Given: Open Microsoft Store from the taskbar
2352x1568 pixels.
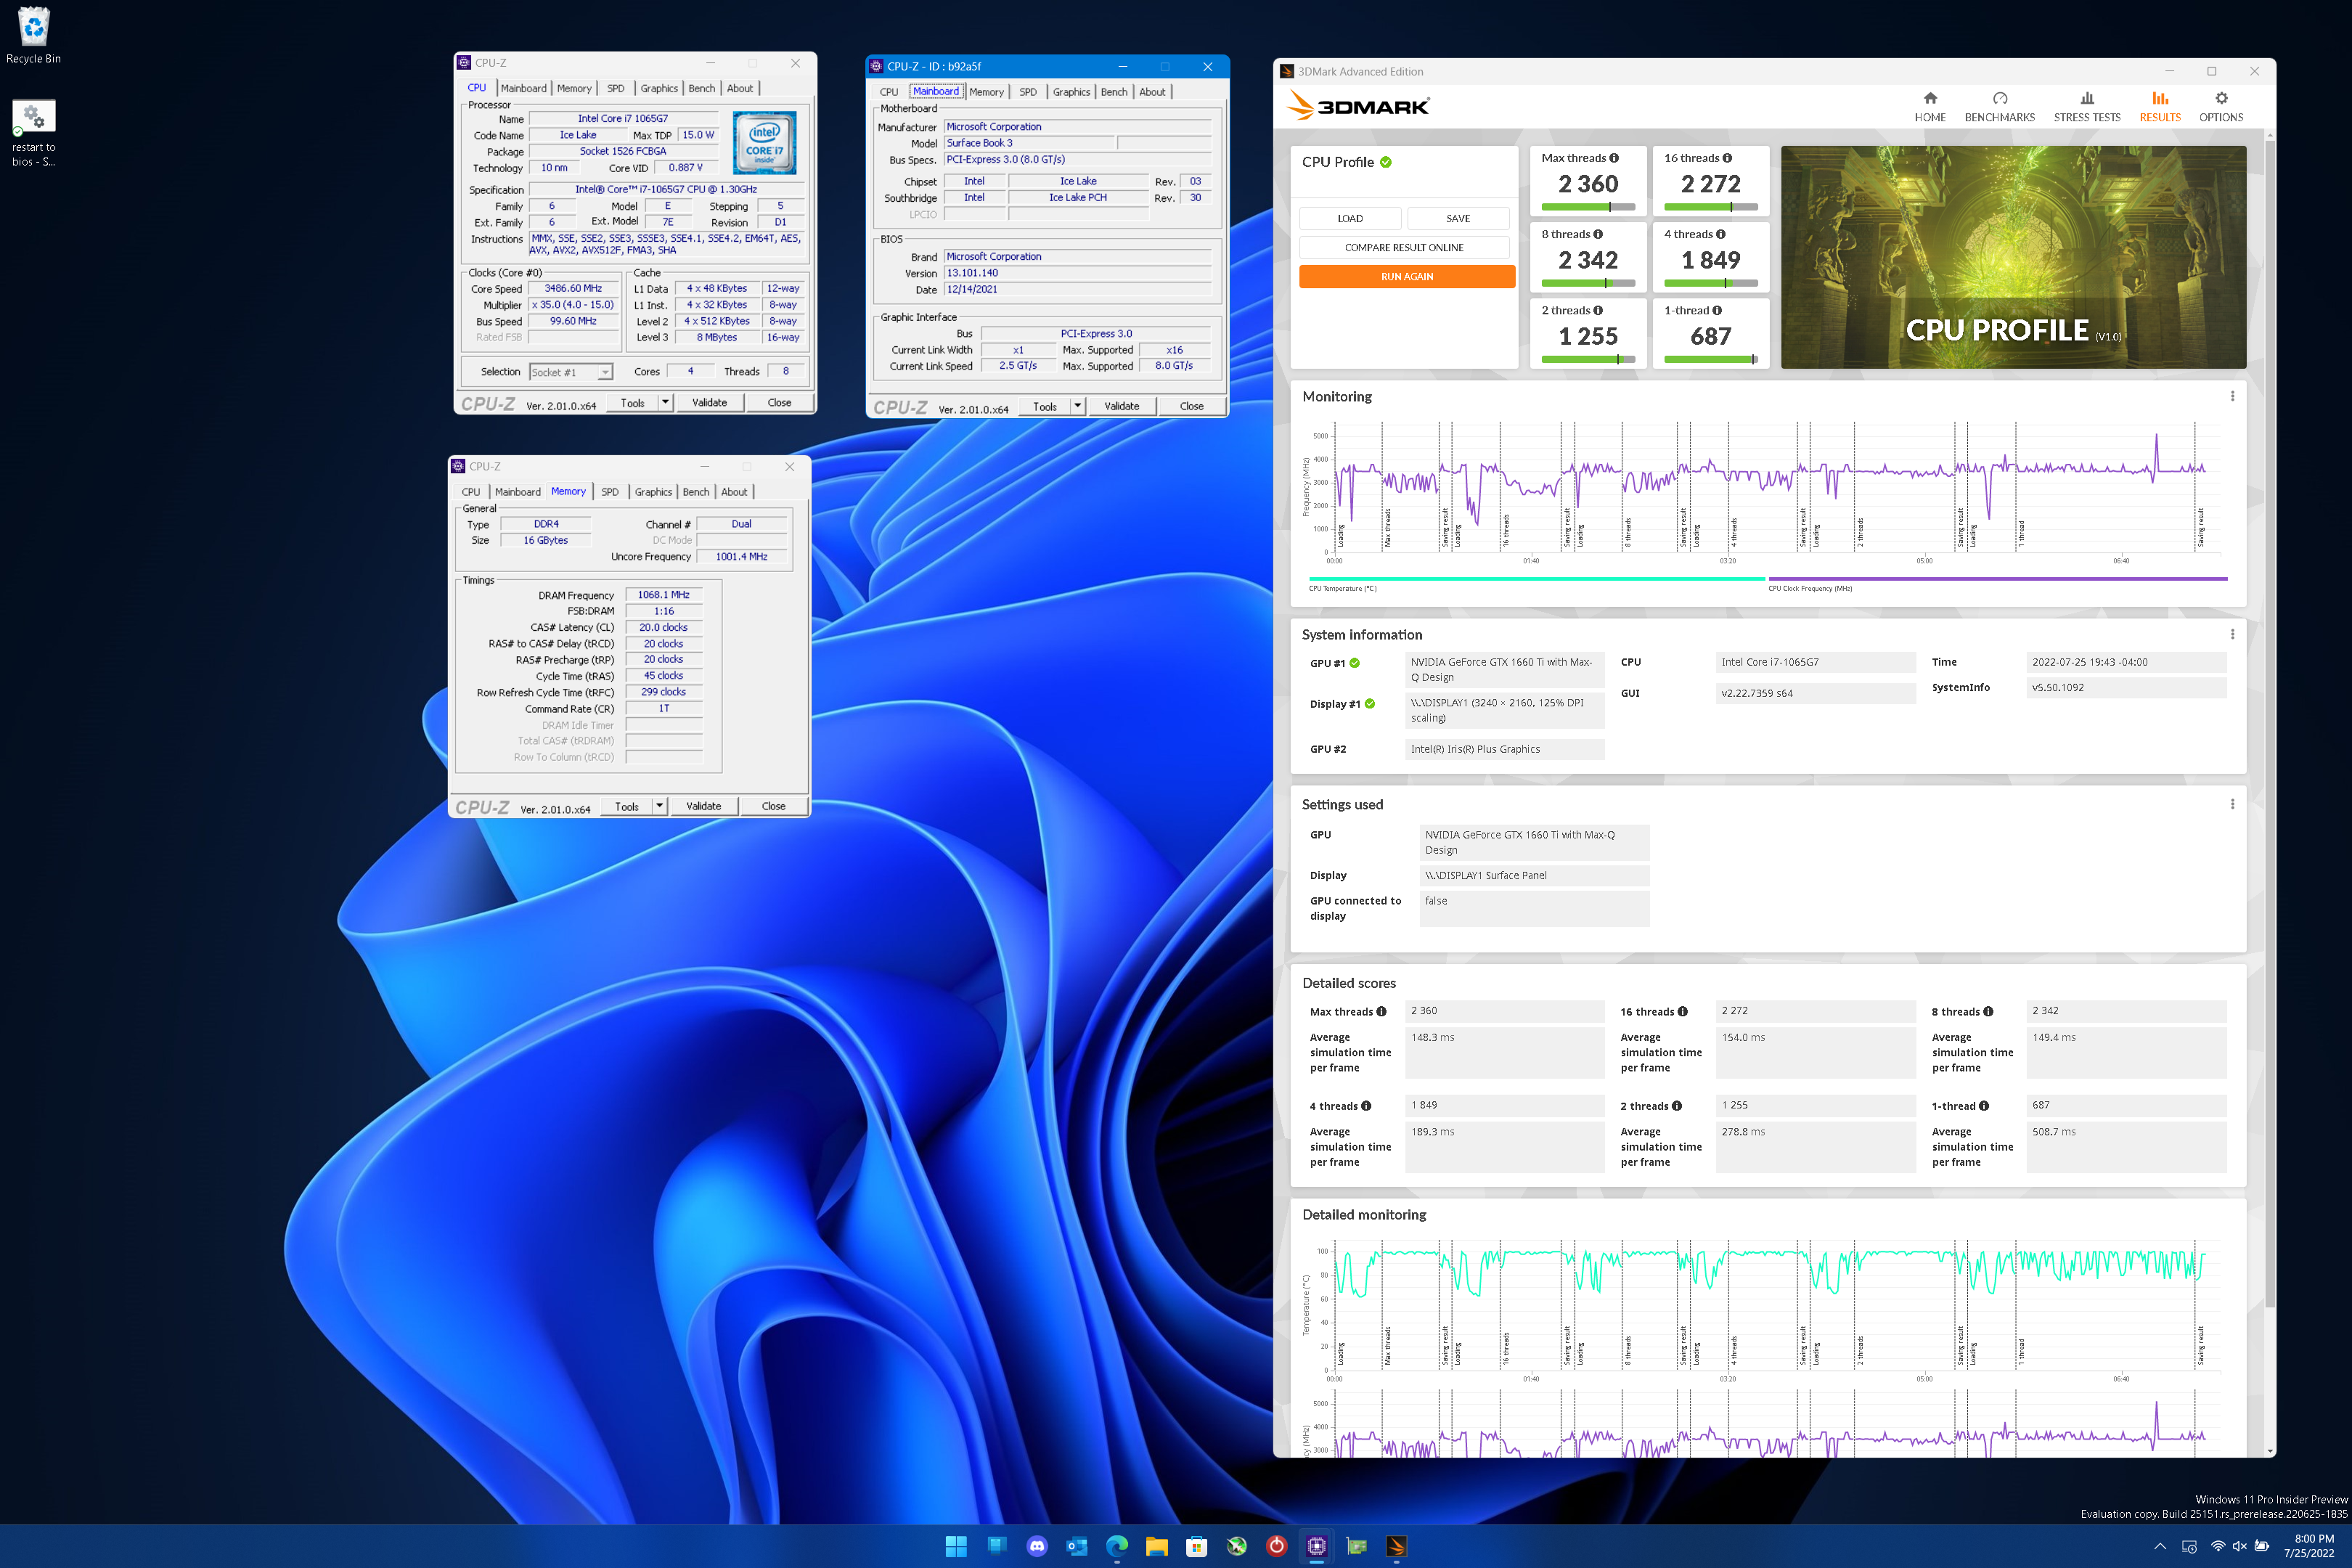Looking at the screenshot, I should point(1197,1546).
